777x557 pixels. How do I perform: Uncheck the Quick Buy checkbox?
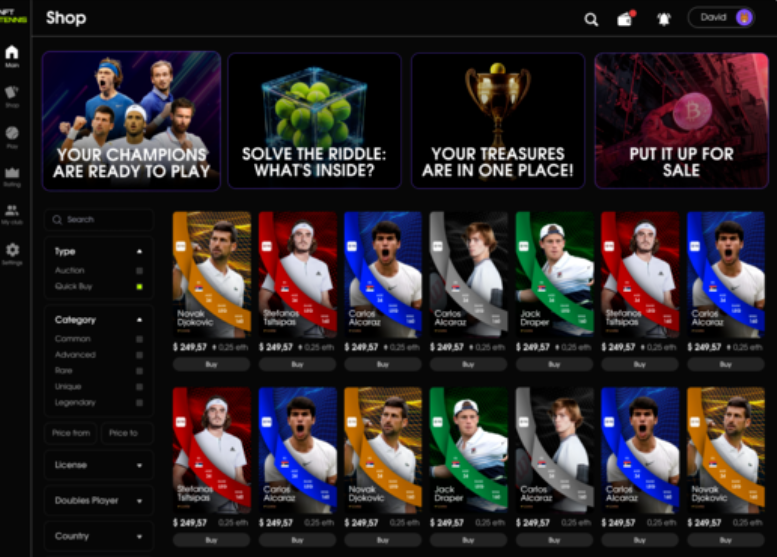[x=139, y=286]
